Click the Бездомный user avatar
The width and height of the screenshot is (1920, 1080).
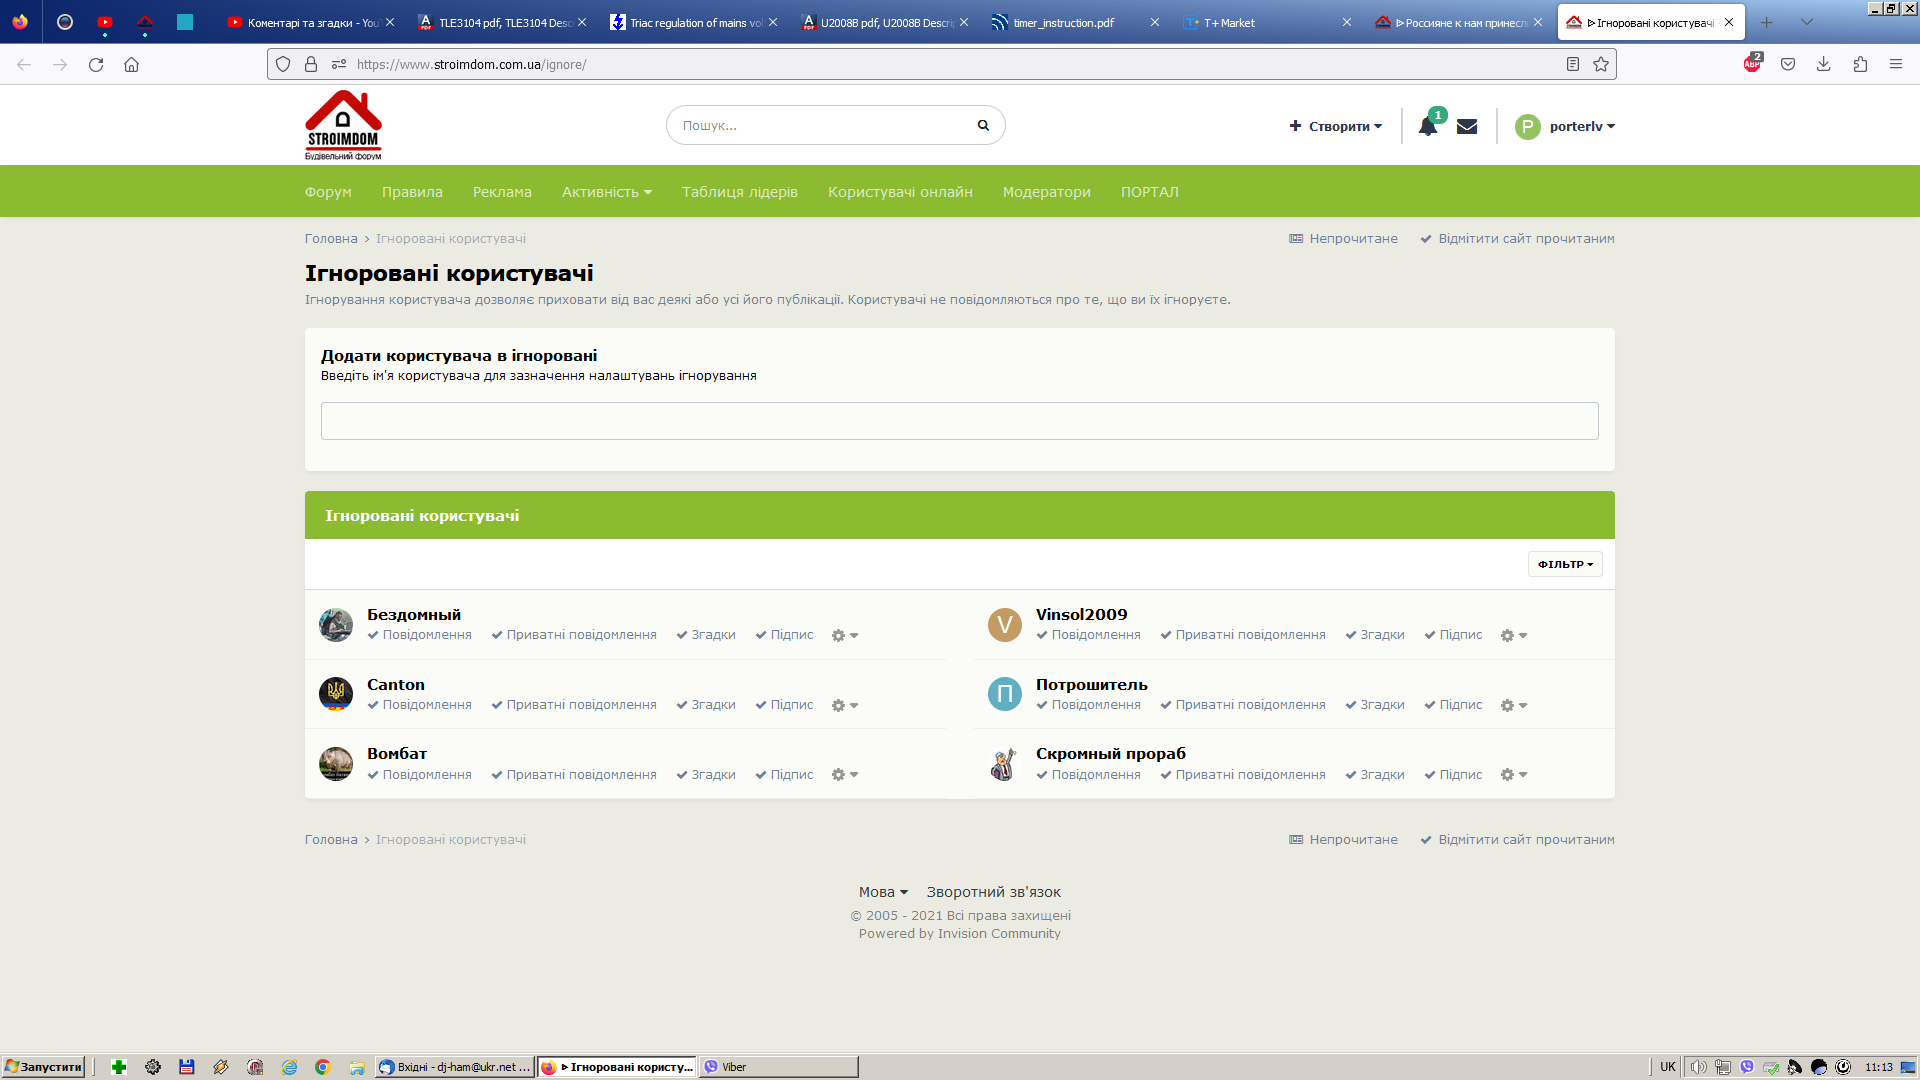pos(336,625)
